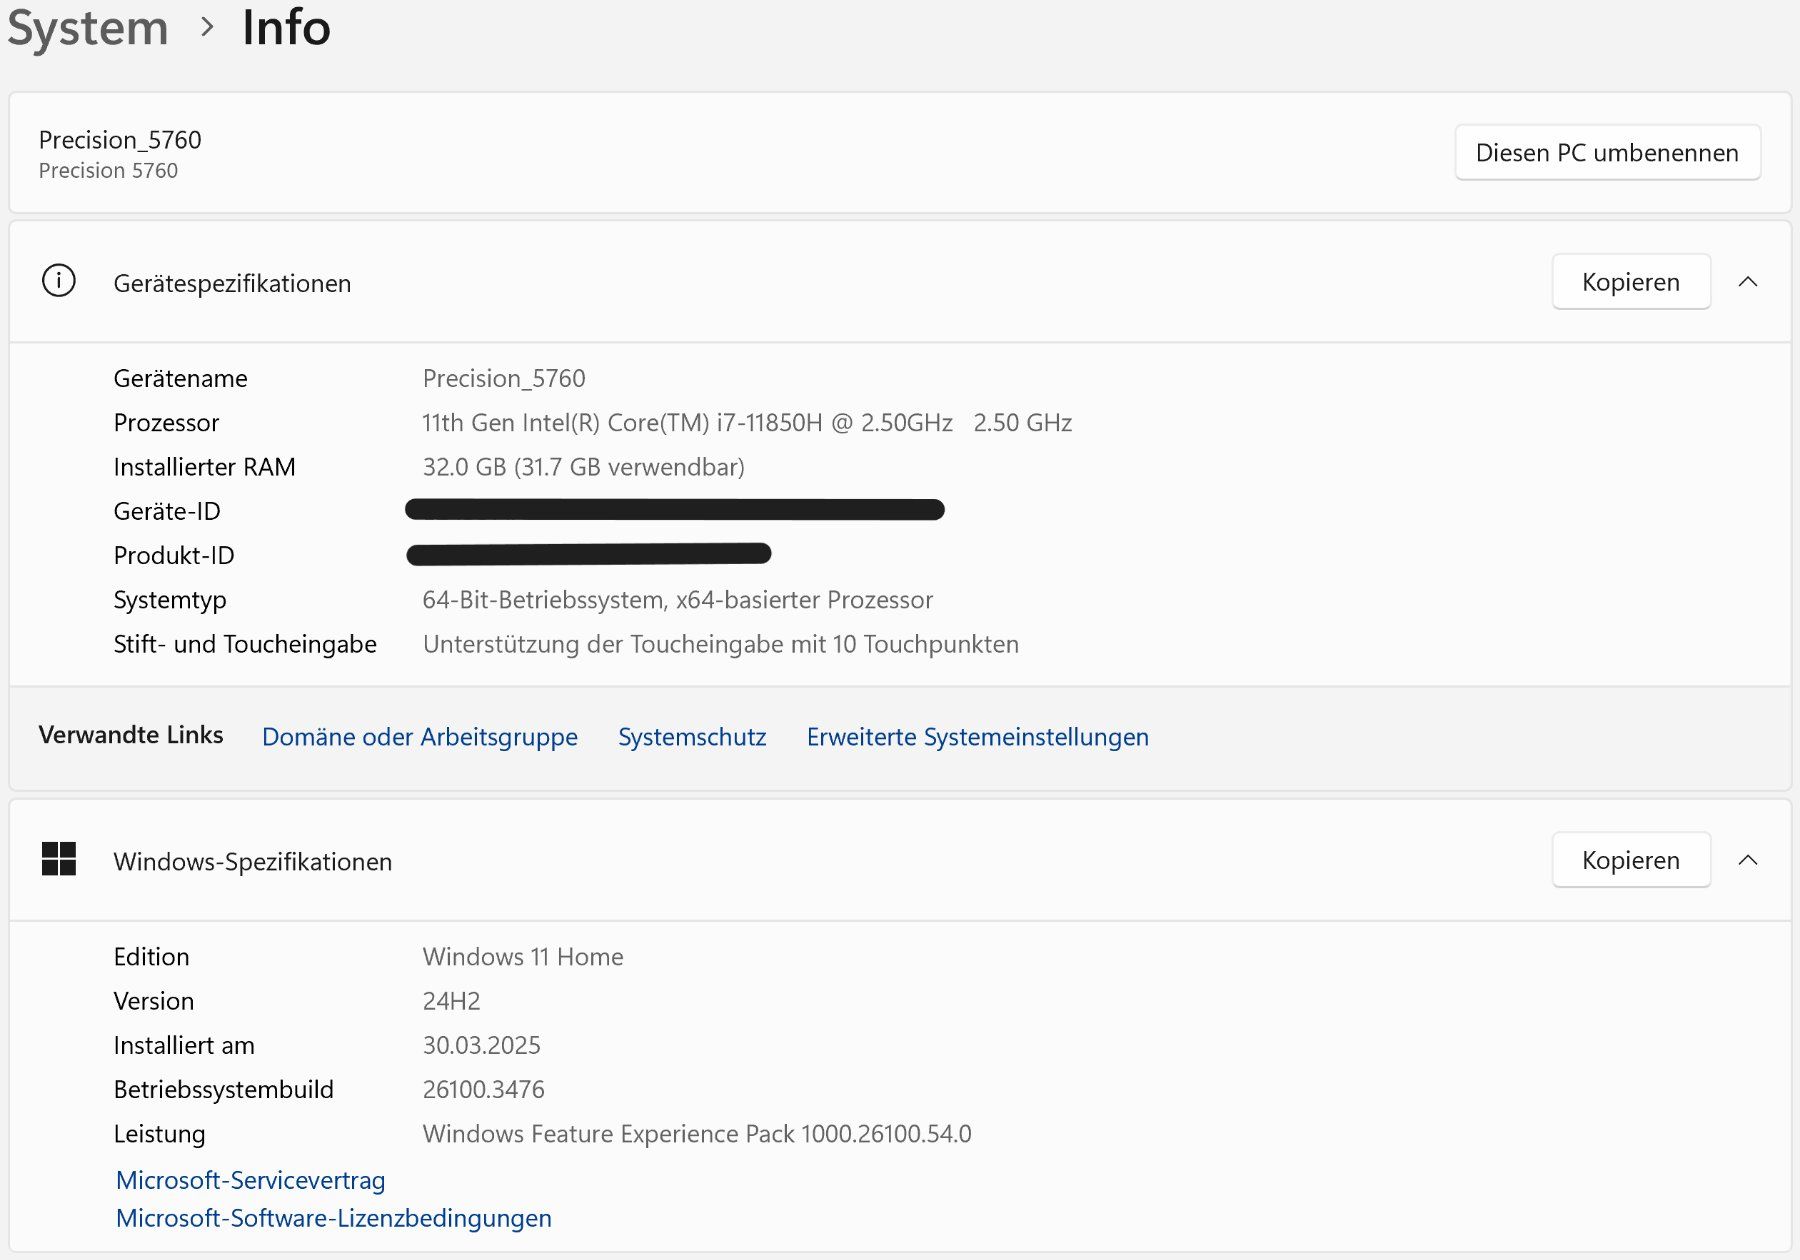Click the Produkt-ID label
The width and height of the screenshot is (1800, 1260).
pyautogui.click(x=174, y=555)
